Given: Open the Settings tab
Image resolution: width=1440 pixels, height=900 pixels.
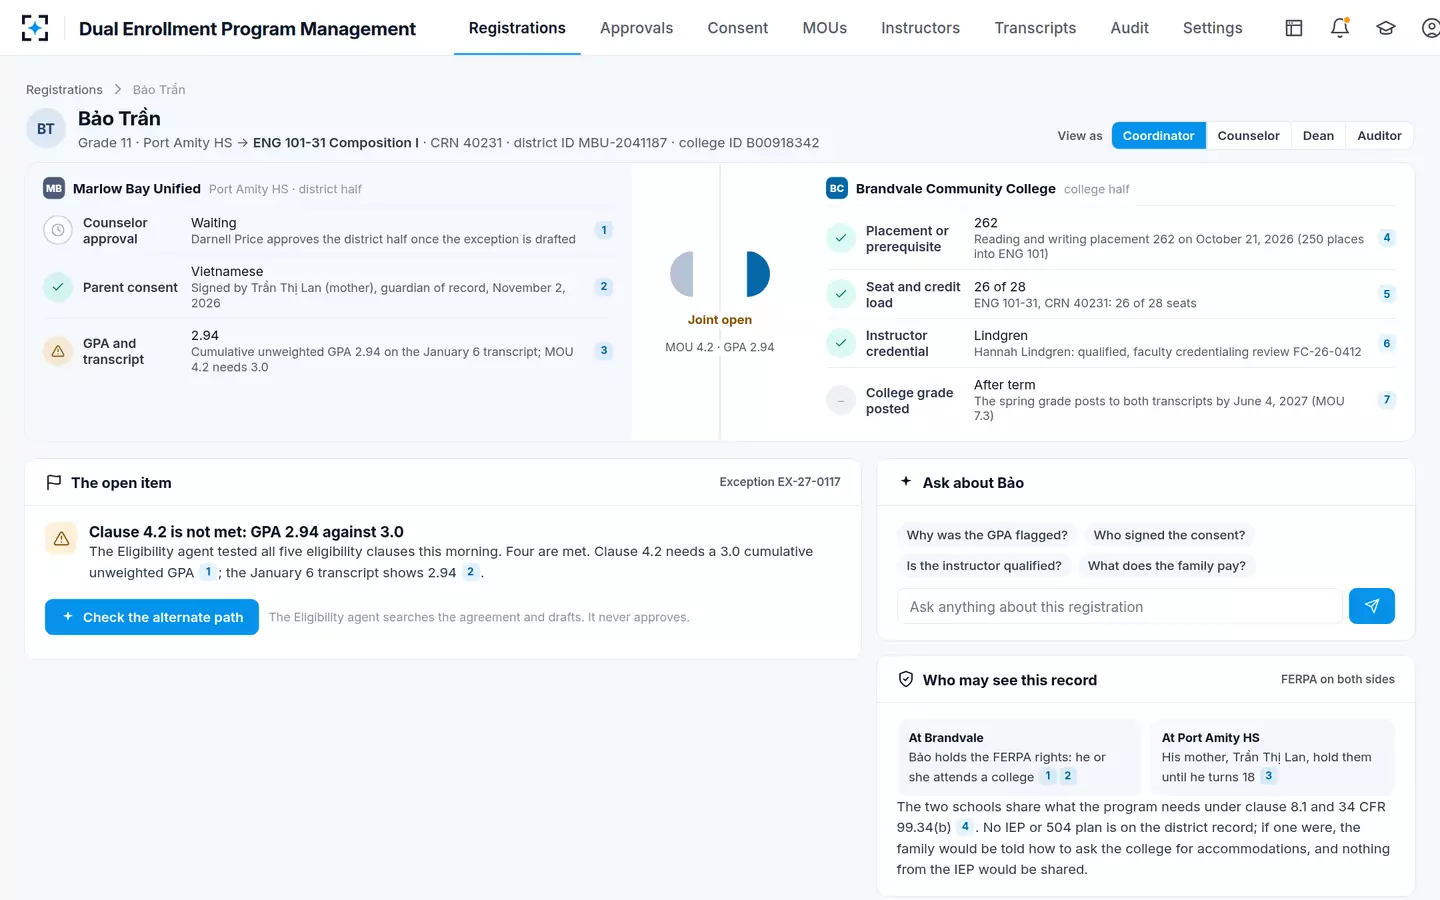Looking at the screenshot, I should [x=1213, y=28].
